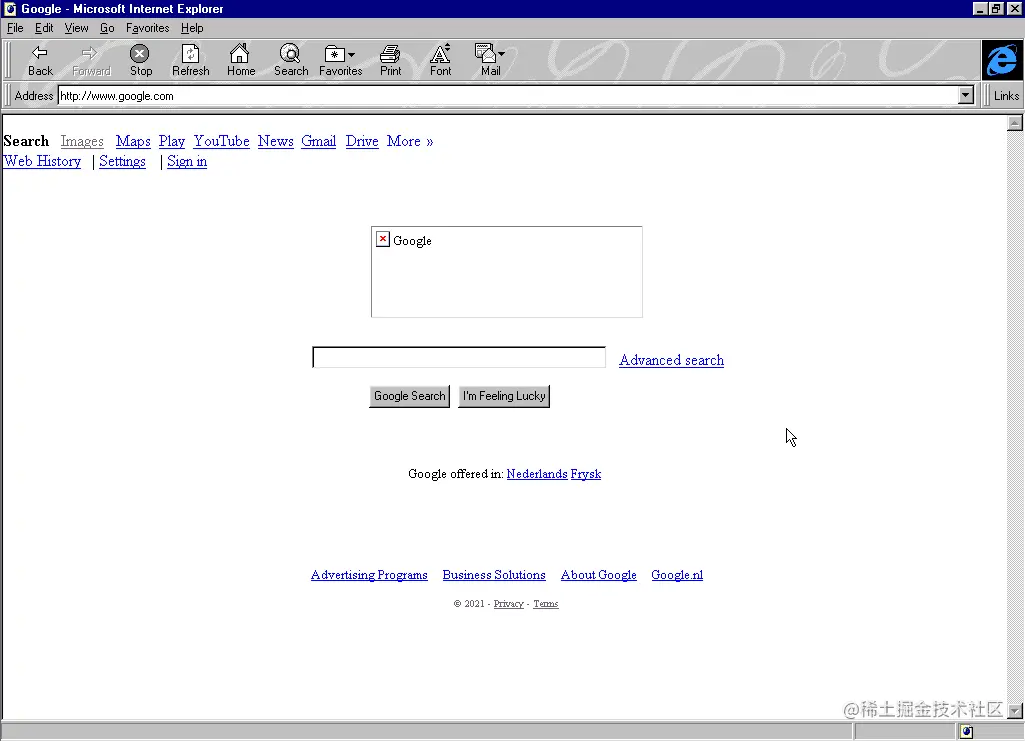Open the address bar history dropdown
Screen dimensions: 1025x741
966,95
